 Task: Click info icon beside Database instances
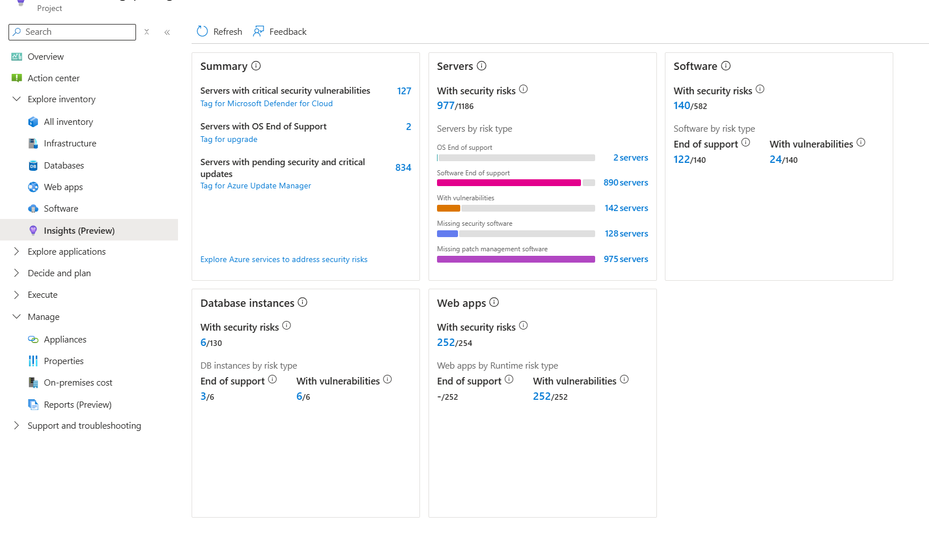[x=303, y=302]
